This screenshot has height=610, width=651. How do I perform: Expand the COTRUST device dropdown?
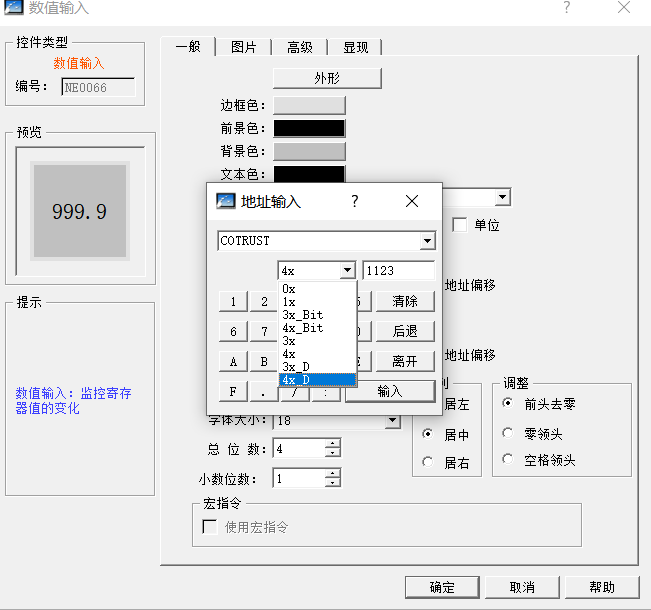427,241
